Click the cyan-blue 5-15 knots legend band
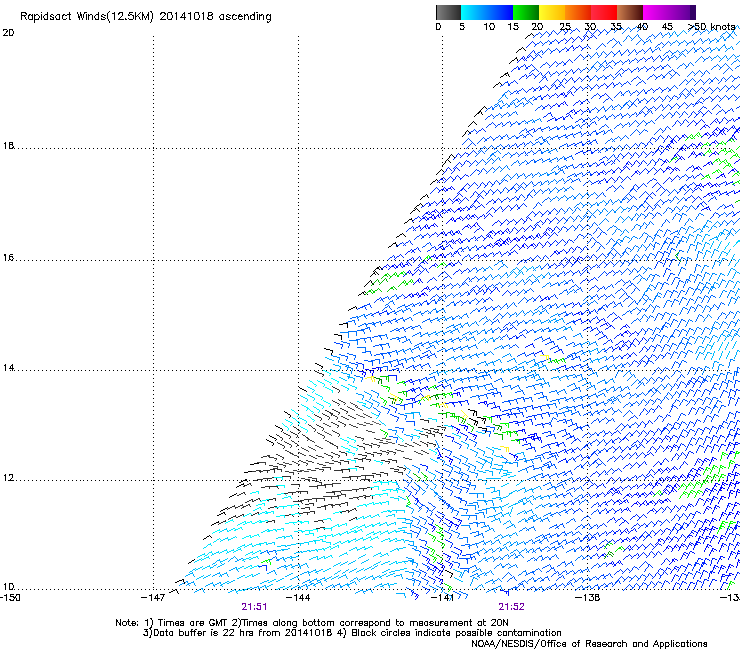740x650 pixels. (x=487, y=12)
